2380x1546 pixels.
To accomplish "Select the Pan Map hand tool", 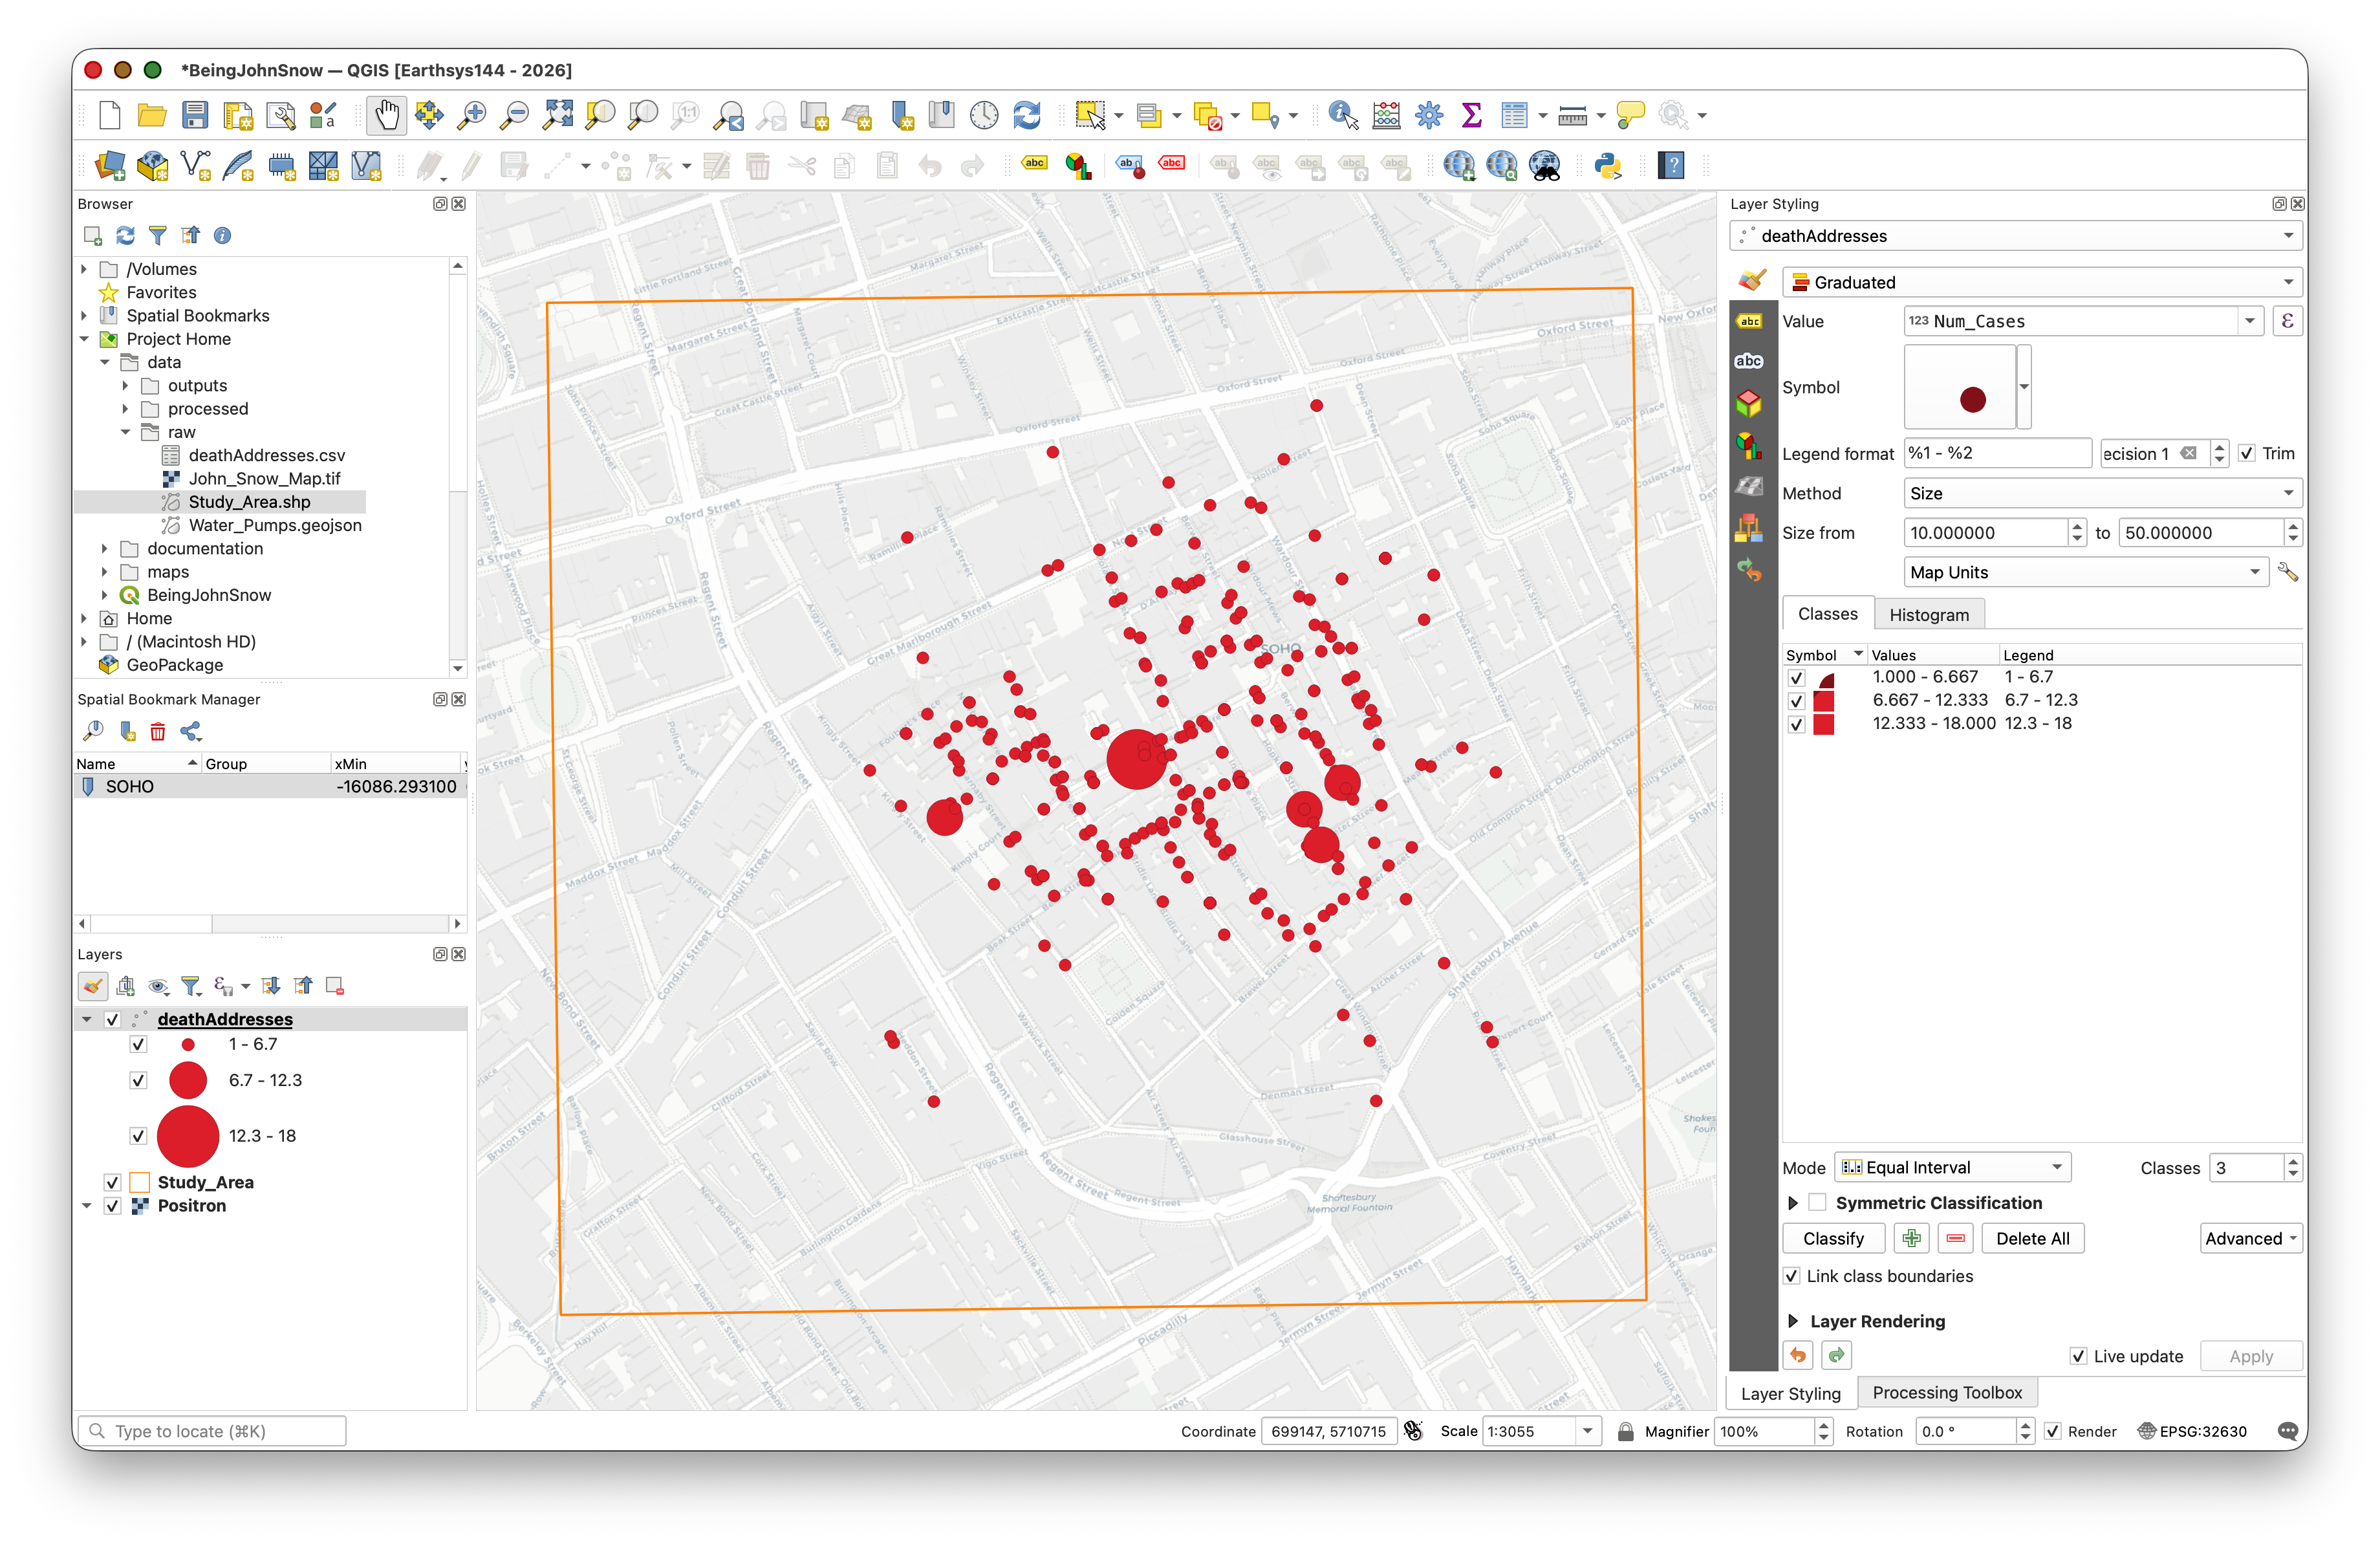I will pos(386,116).
